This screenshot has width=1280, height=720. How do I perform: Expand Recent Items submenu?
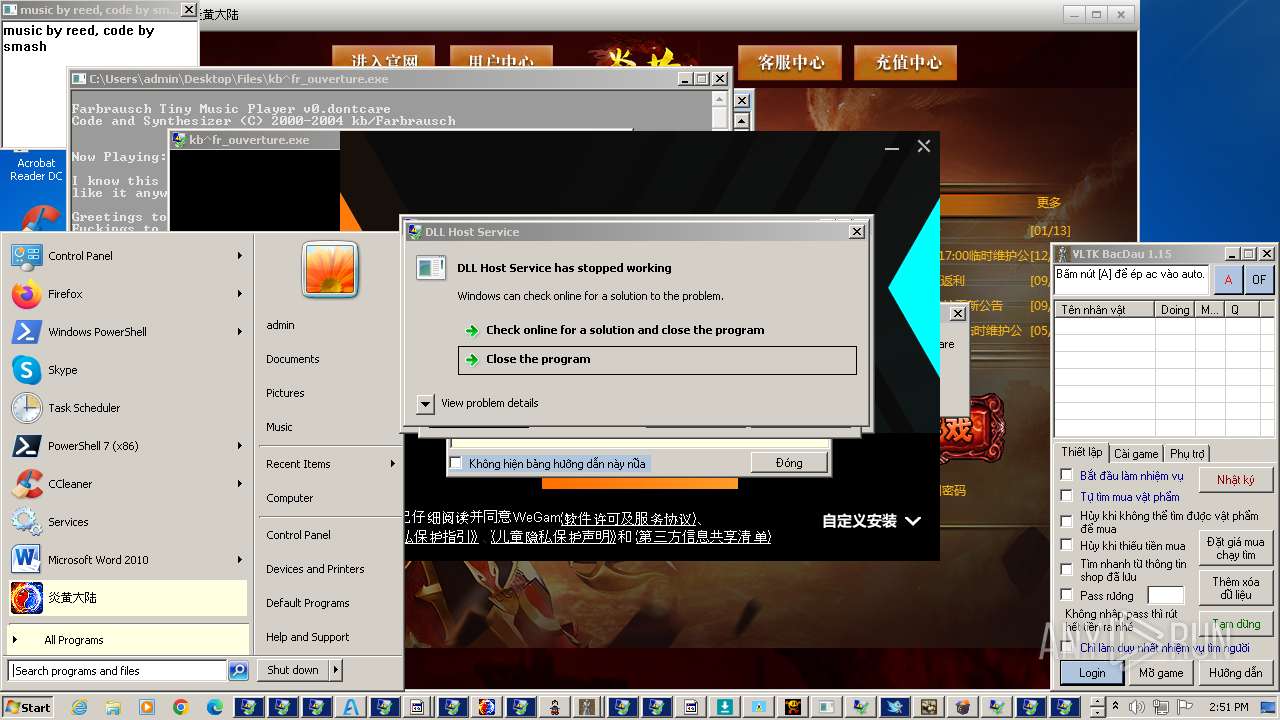click(330, 464)
